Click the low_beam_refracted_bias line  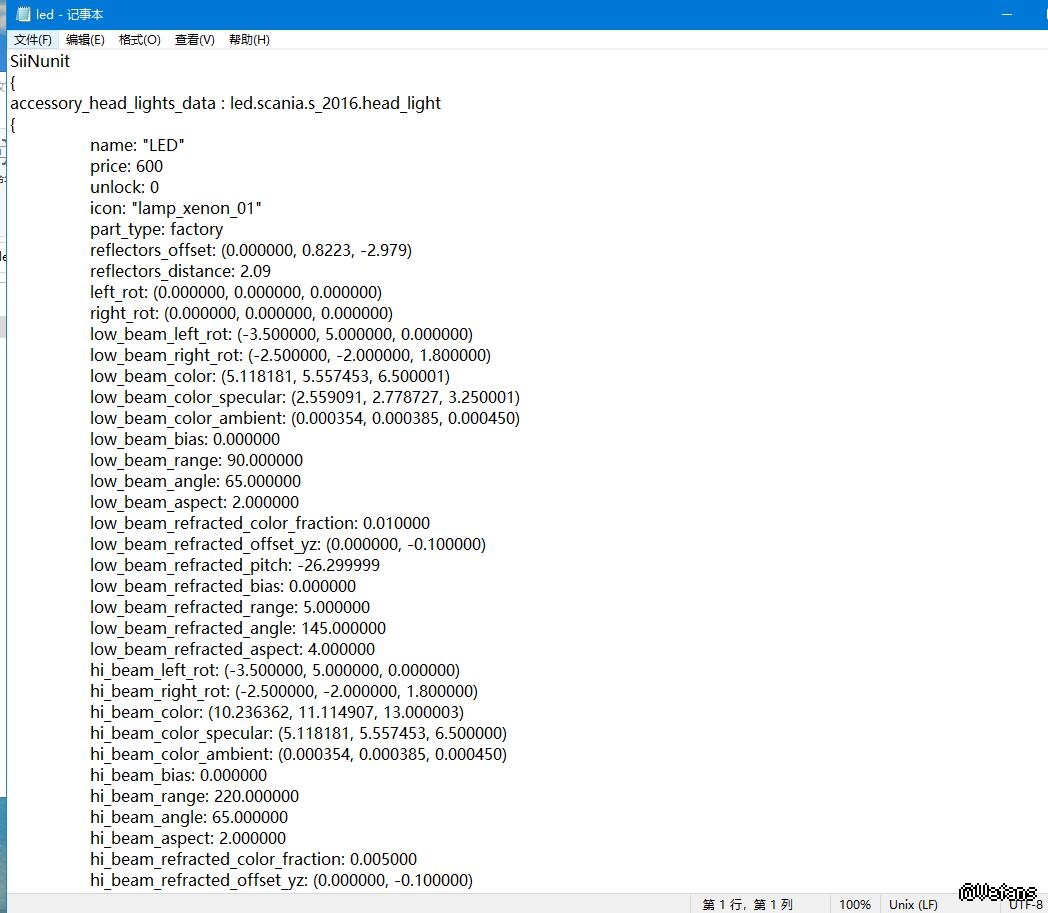click(x=223, y=586)
